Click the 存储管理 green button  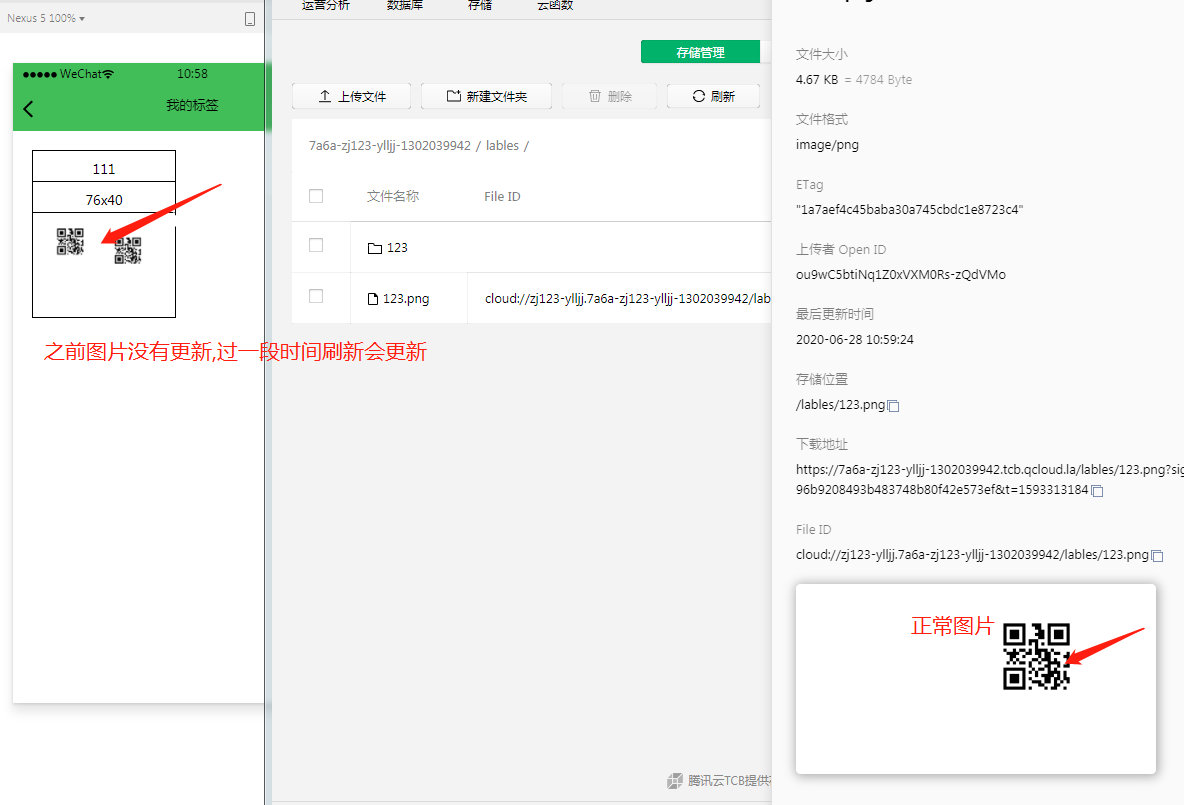700,52
